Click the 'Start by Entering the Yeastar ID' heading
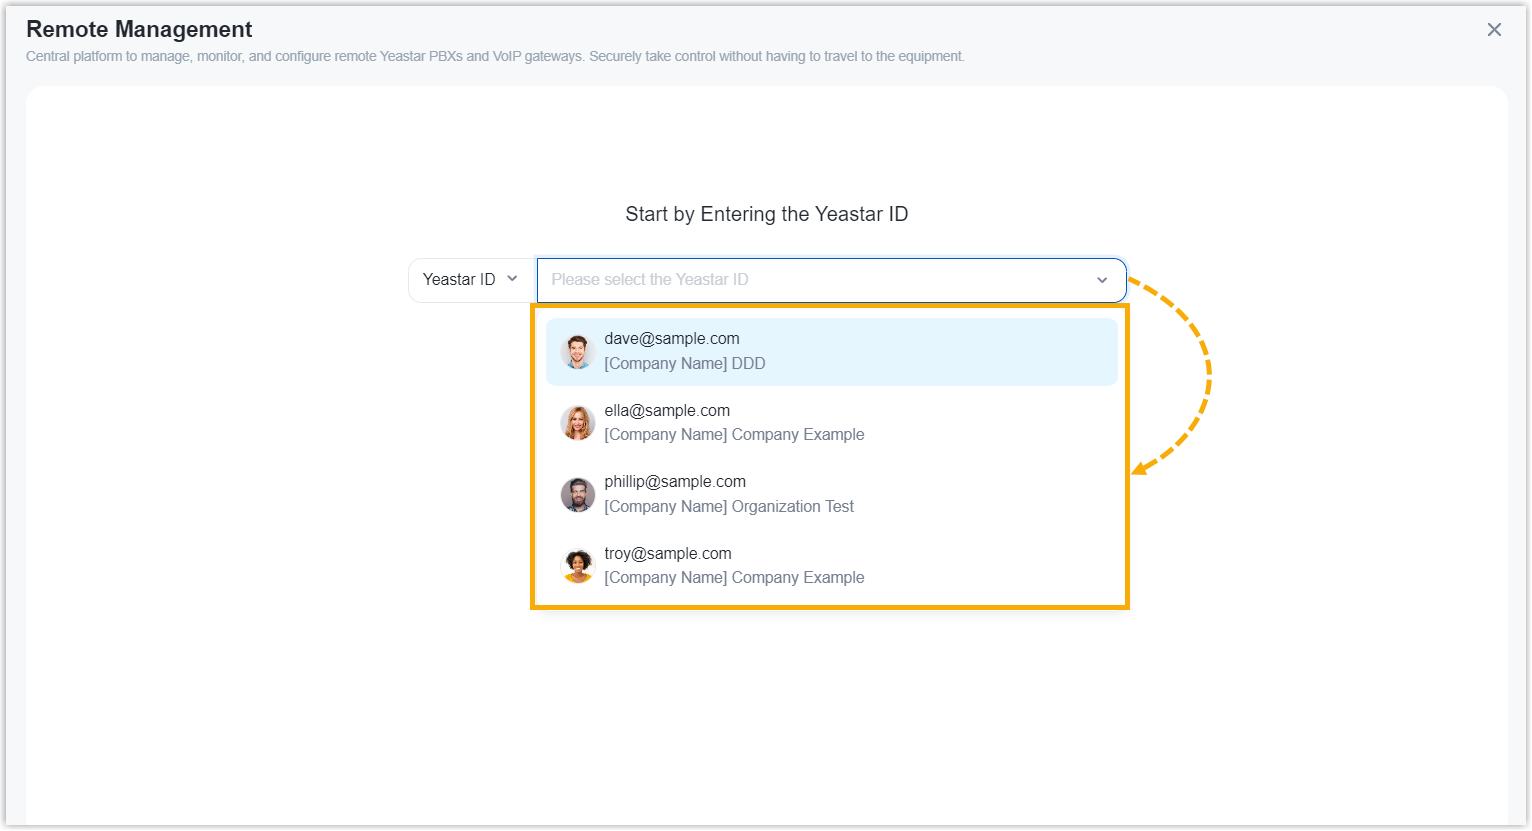This screenshot has width=1532, height=831. coord(766,214)
